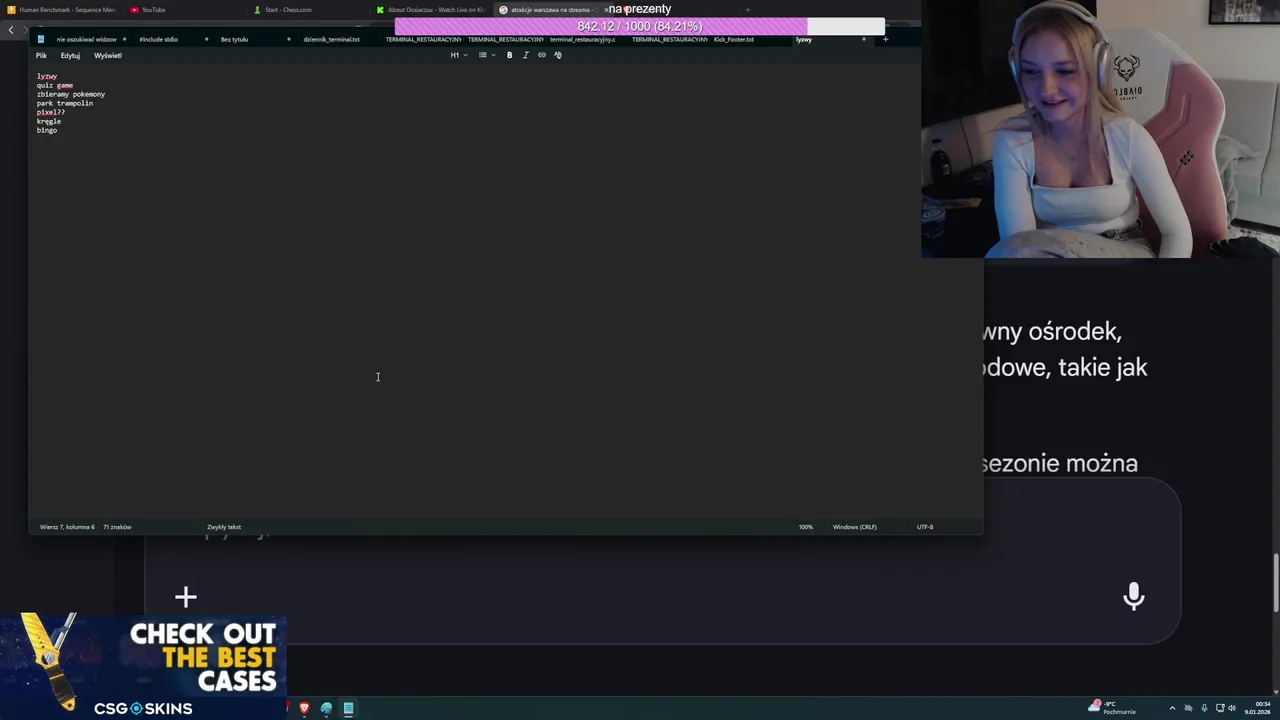Click the 'bingo' line in the note
This screenshot has height=720, width=1280.
click(47, 130)
